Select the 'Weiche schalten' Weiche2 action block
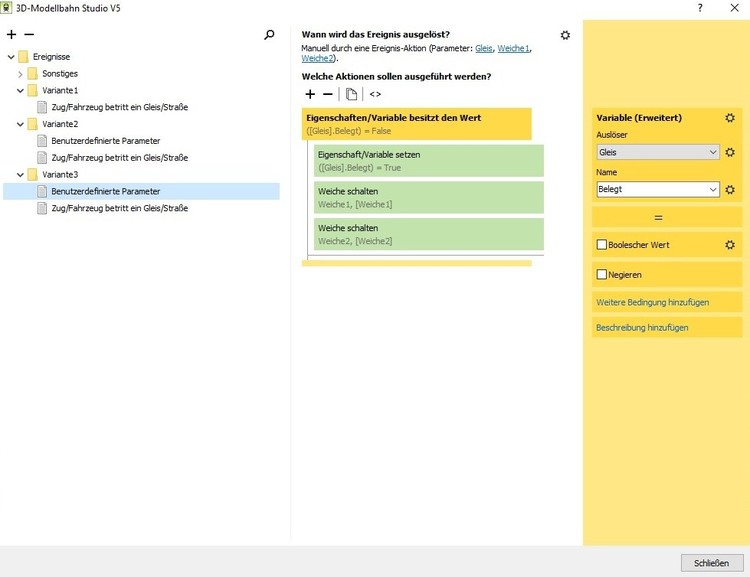Image resolution: width=750 pixels, height=577 pixels. click(x=429, y=234)
